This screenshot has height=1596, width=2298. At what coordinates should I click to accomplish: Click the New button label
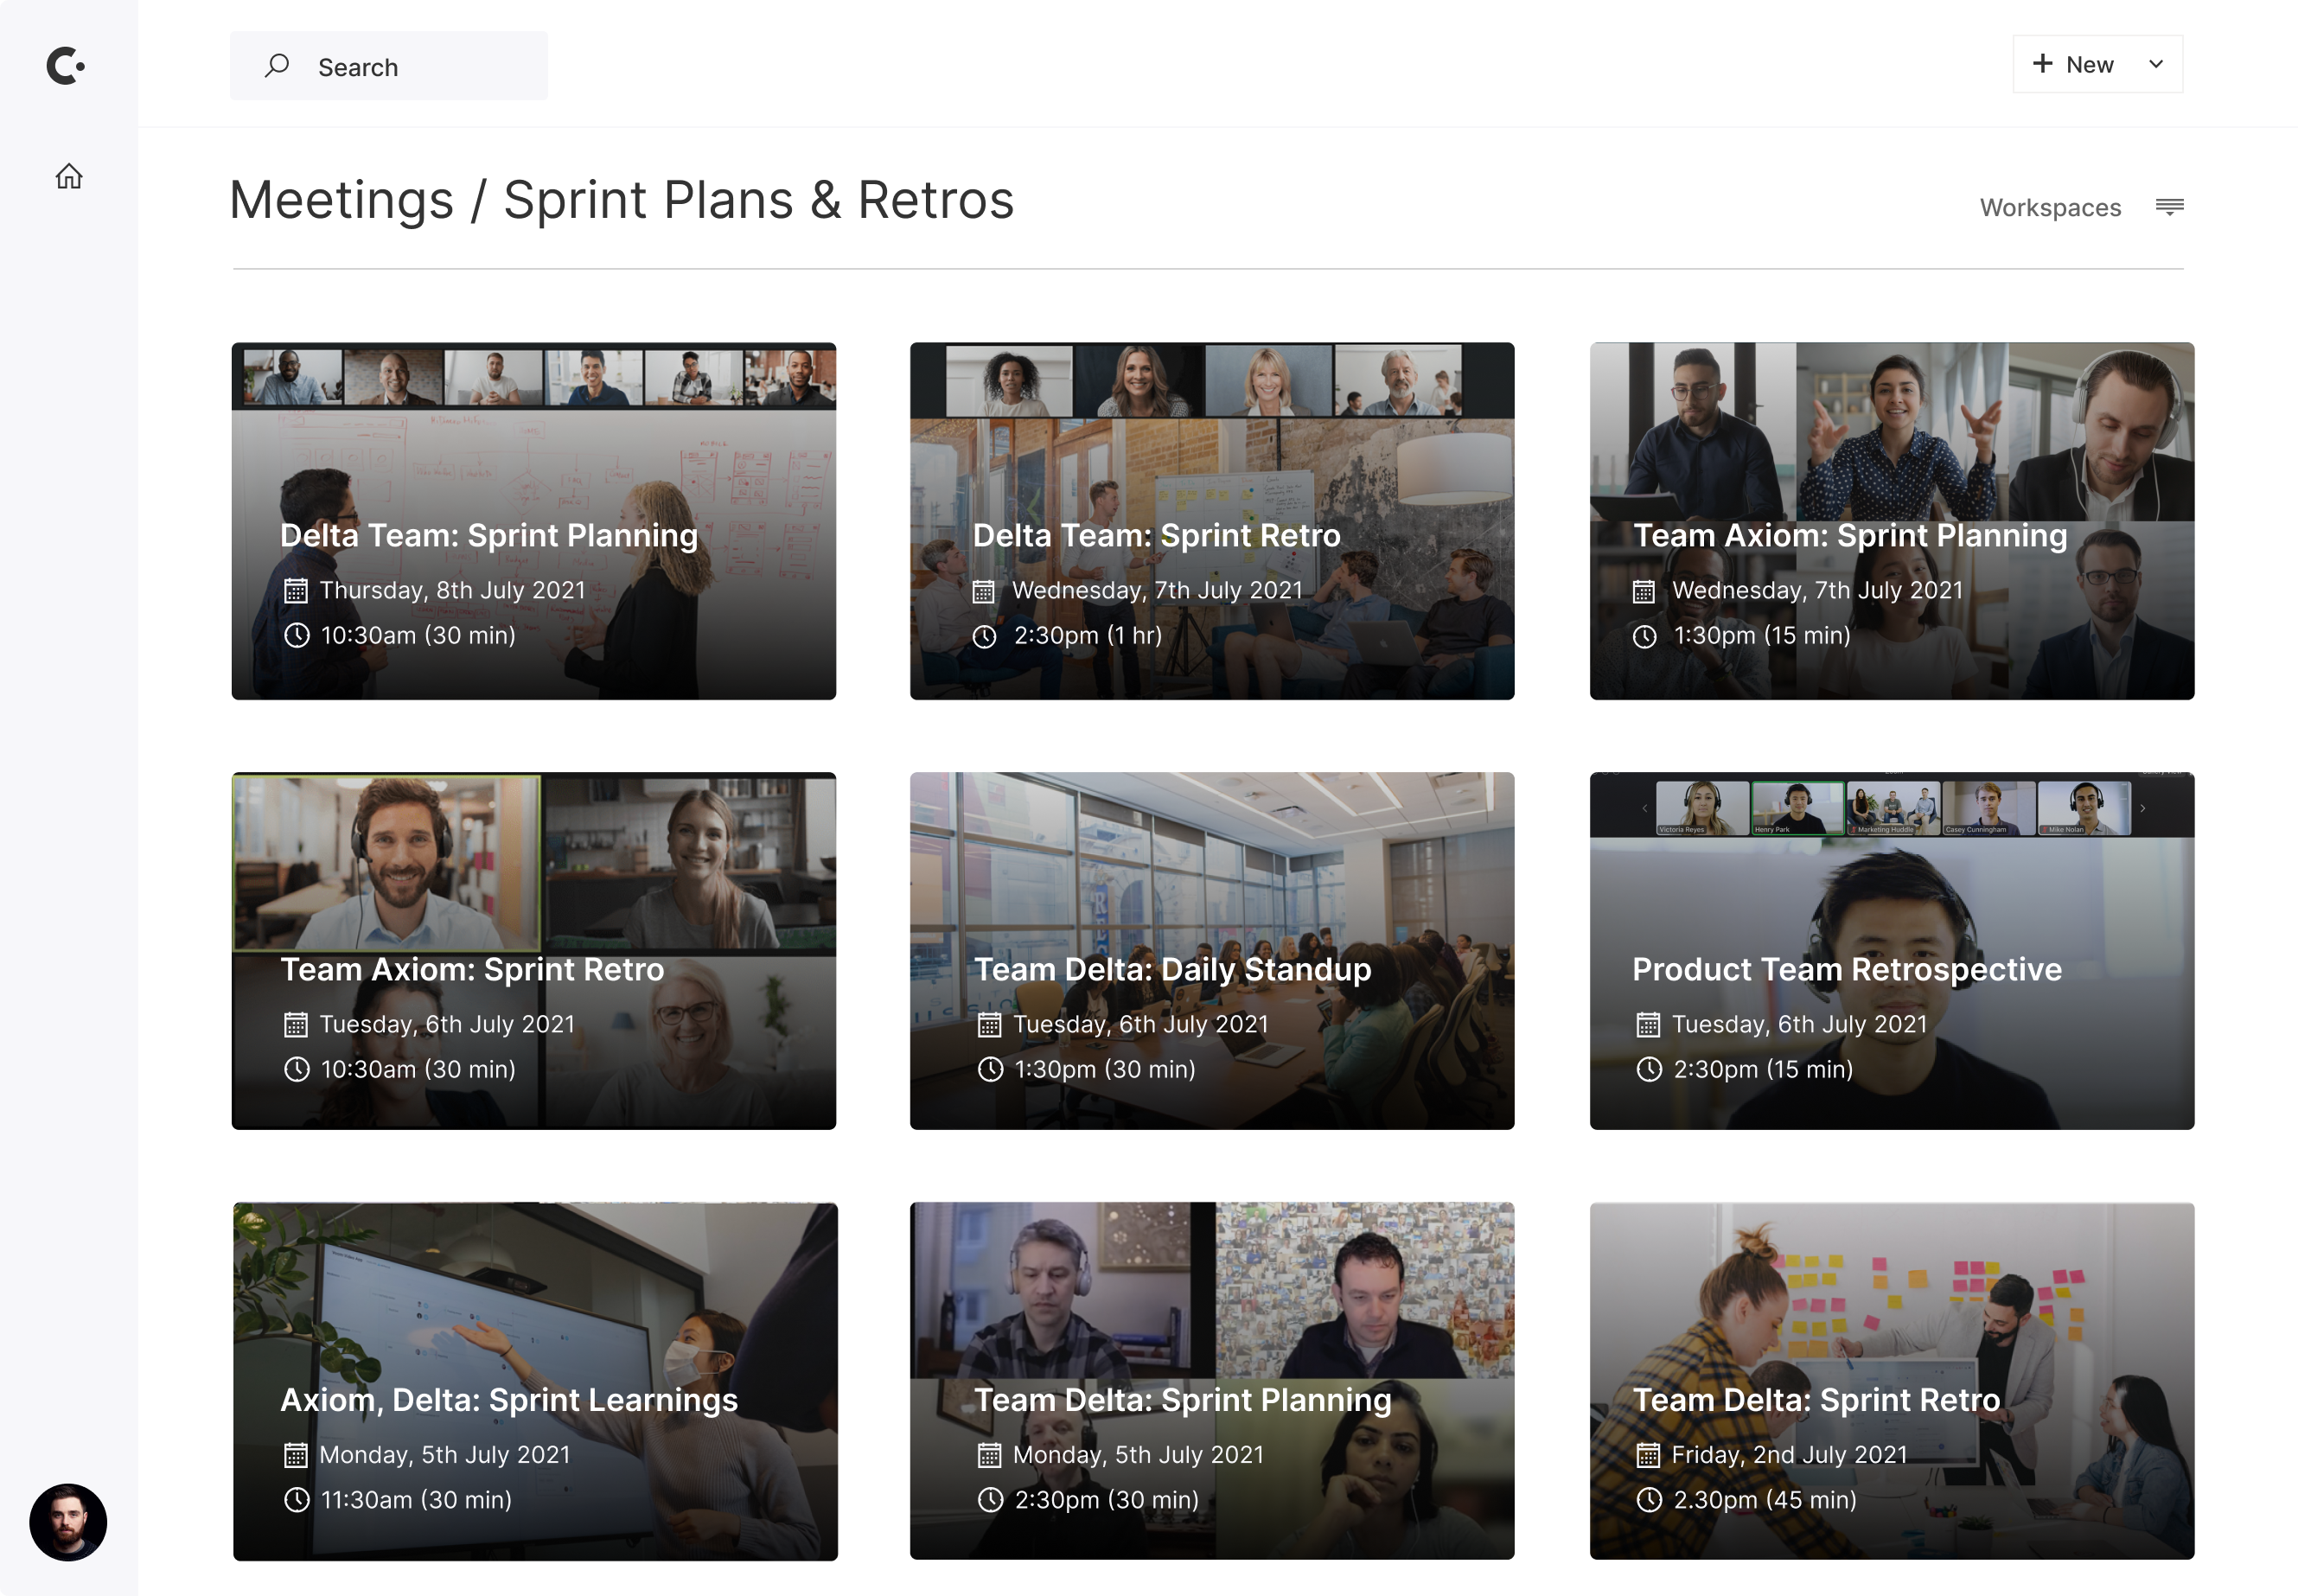click(2089, 65)
